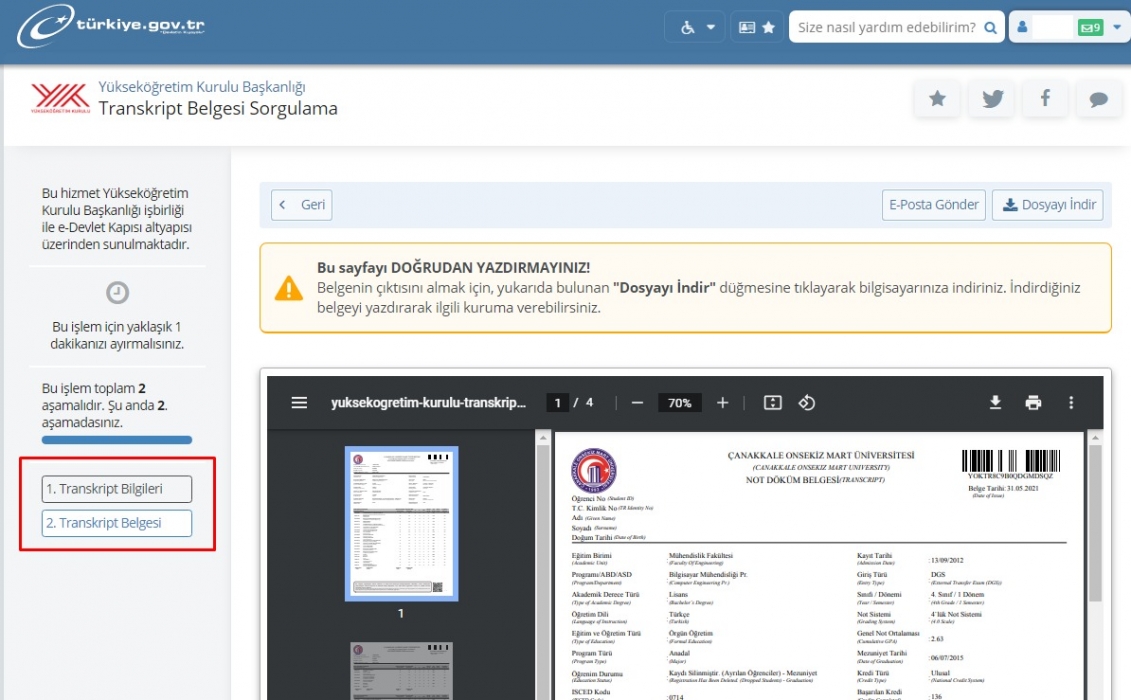This screenshot has height=700, width=1131.
Task: Zoom in the PDF with the plus button
Action: pyautogui.click(x=722, y=403)
